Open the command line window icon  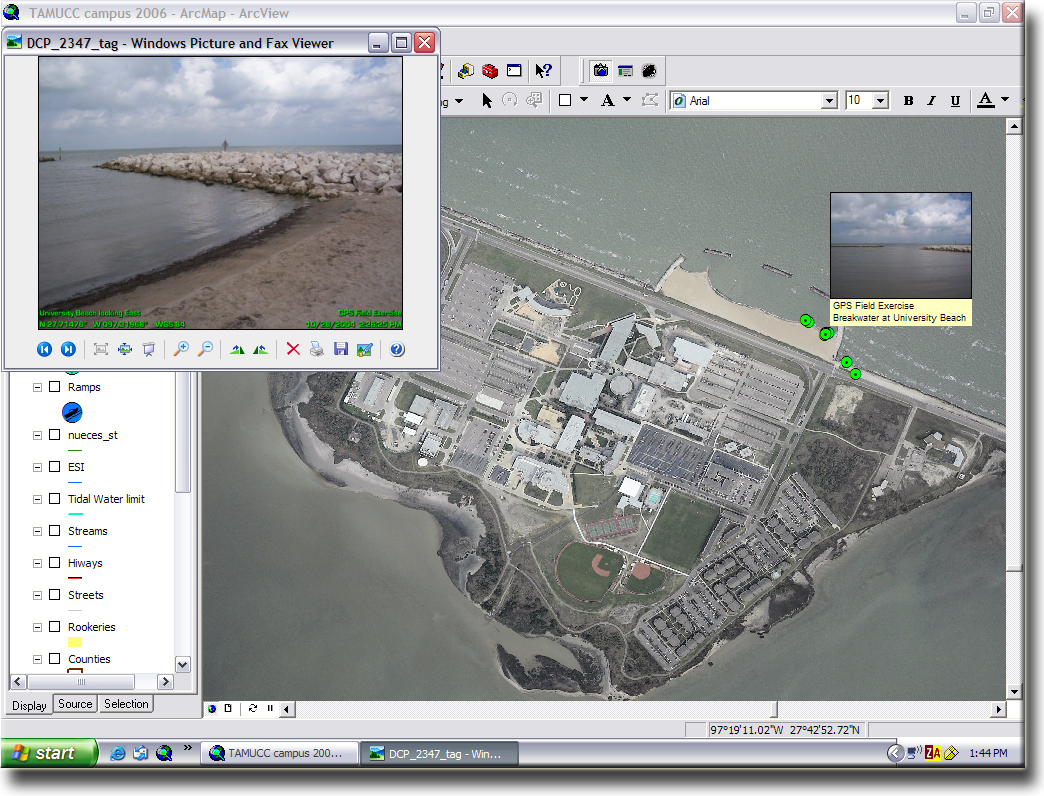[x=514, y=71]
